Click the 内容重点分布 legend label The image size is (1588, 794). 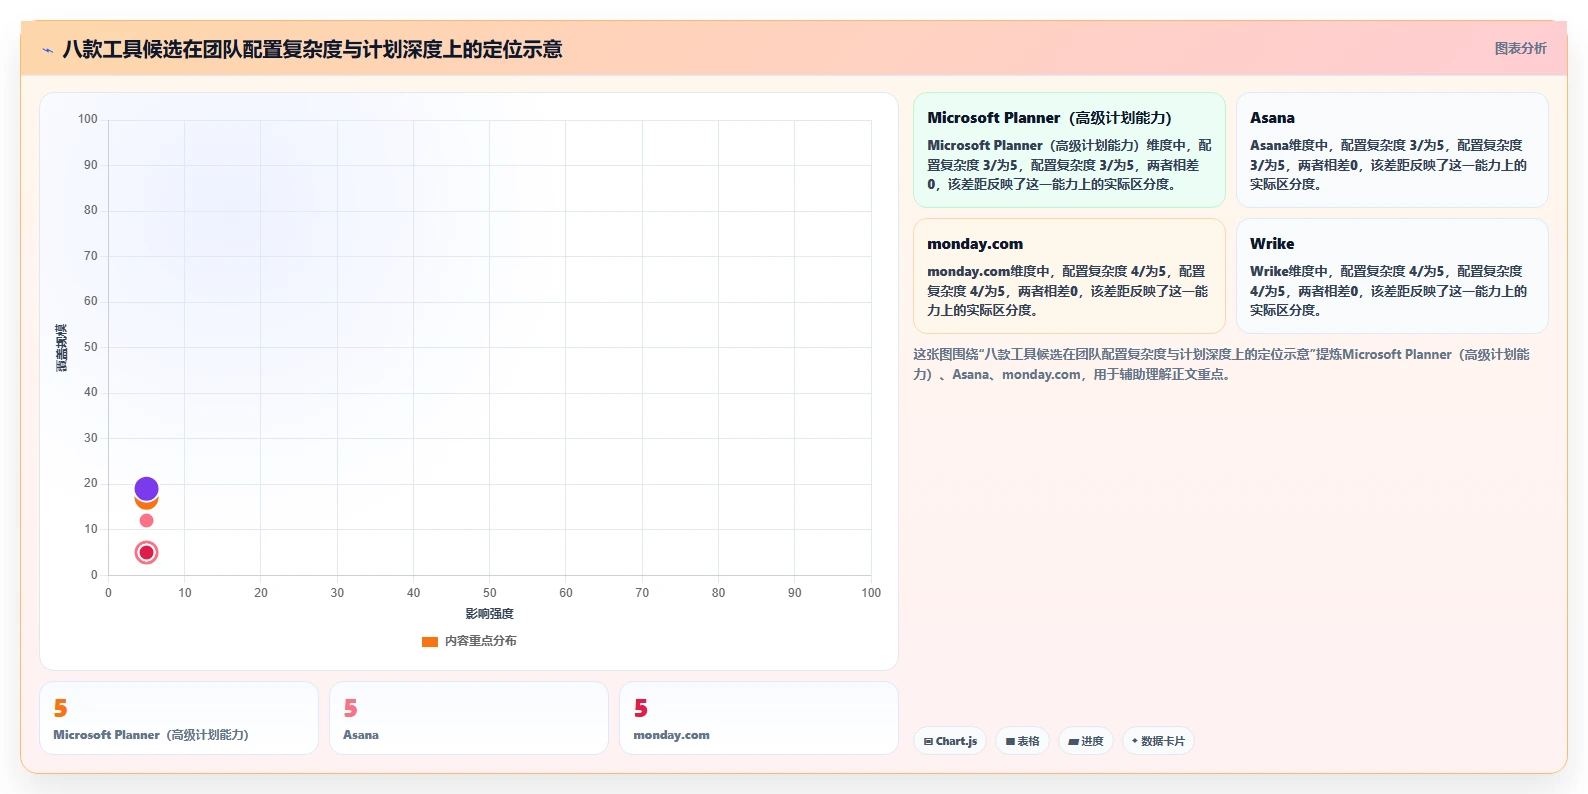tap(481, 641)
